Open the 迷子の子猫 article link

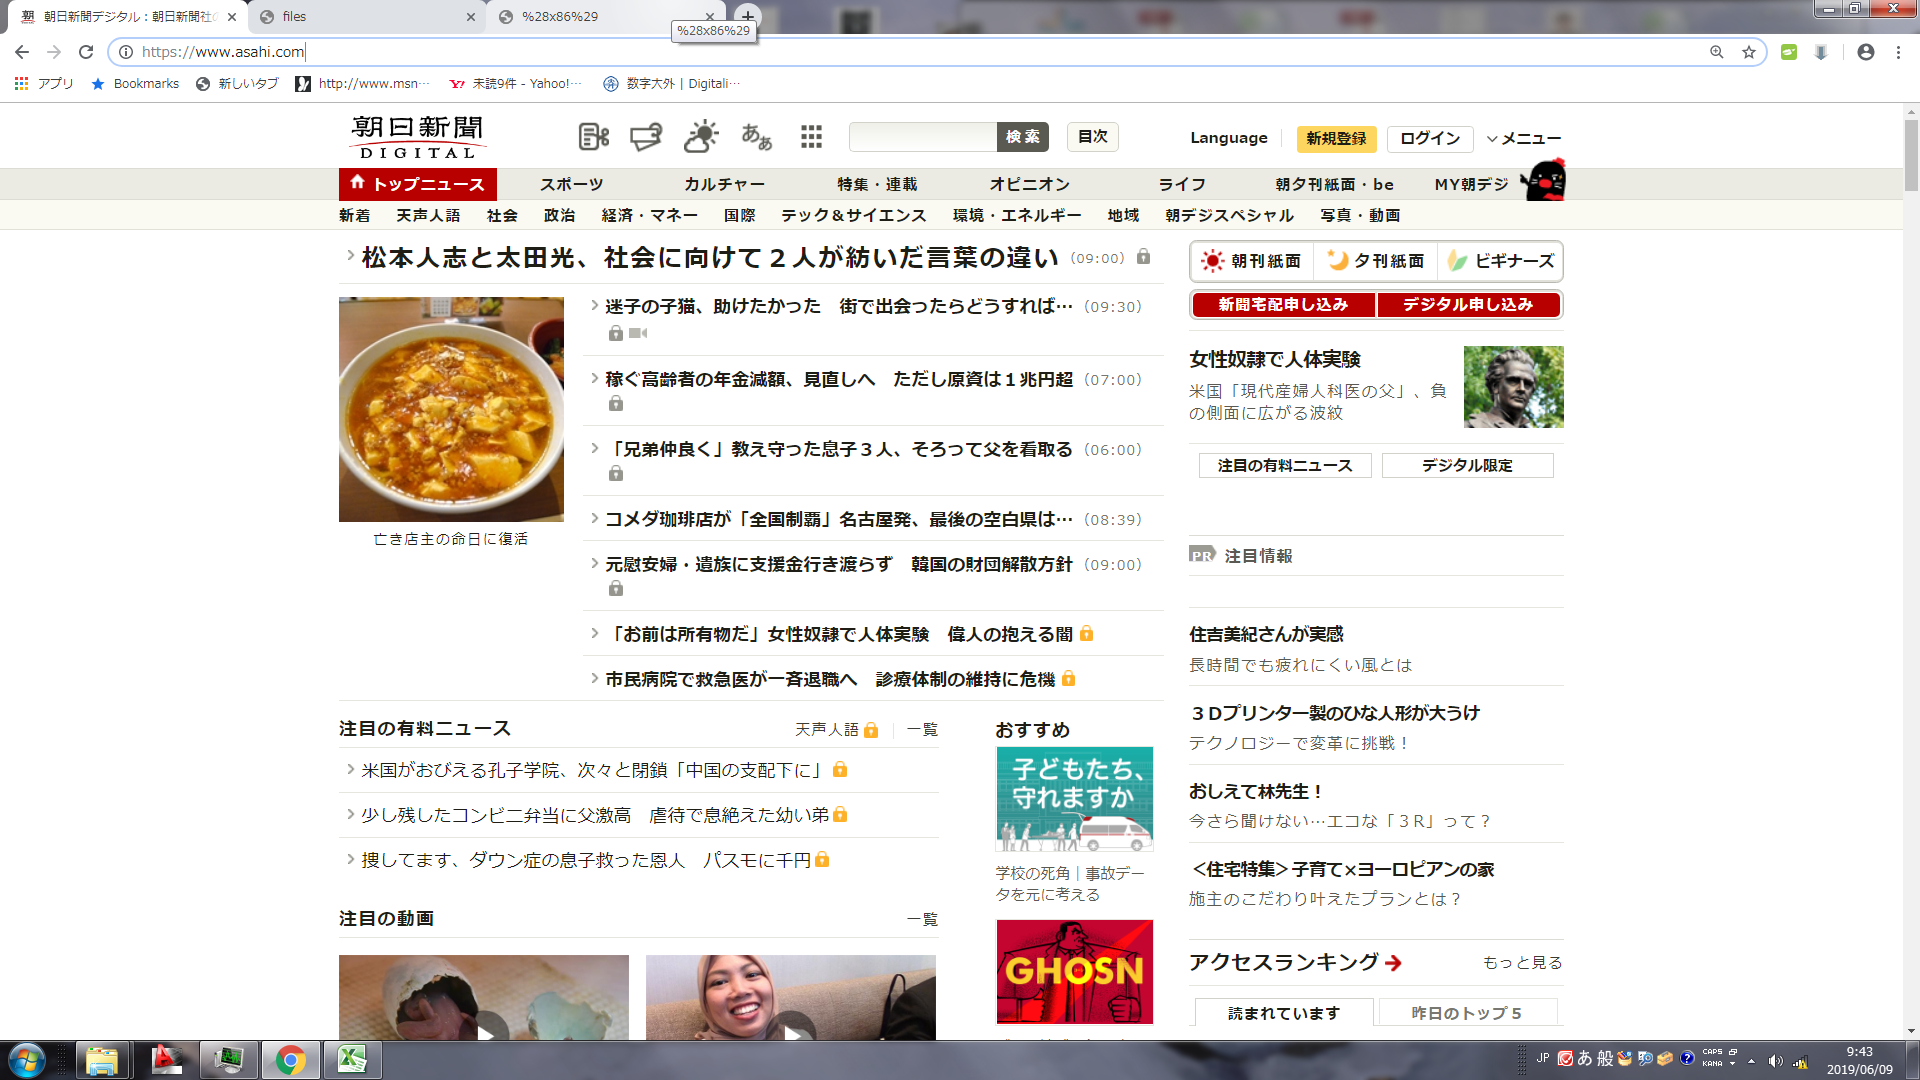[839, 306]
